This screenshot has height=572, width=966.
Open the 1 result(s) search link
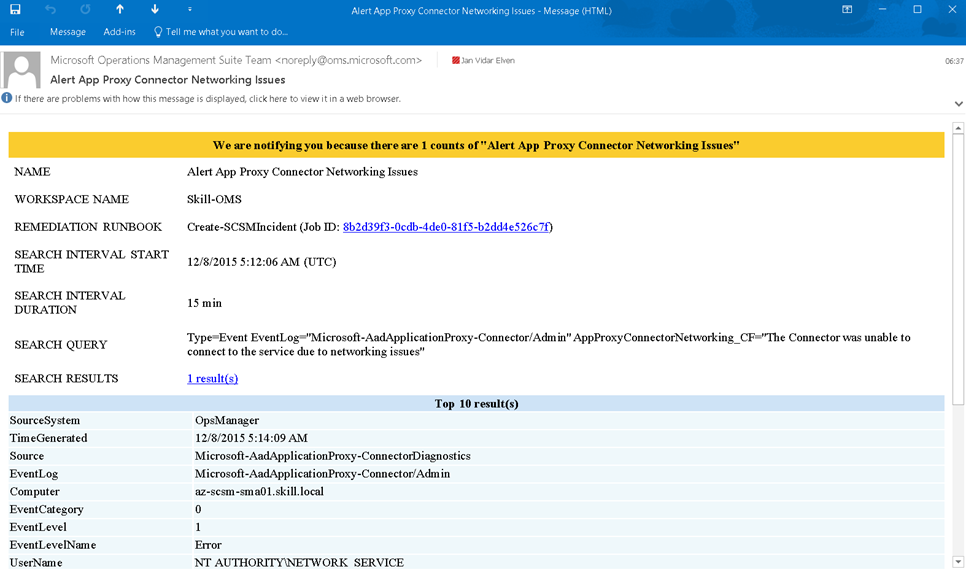pos(213,378)
